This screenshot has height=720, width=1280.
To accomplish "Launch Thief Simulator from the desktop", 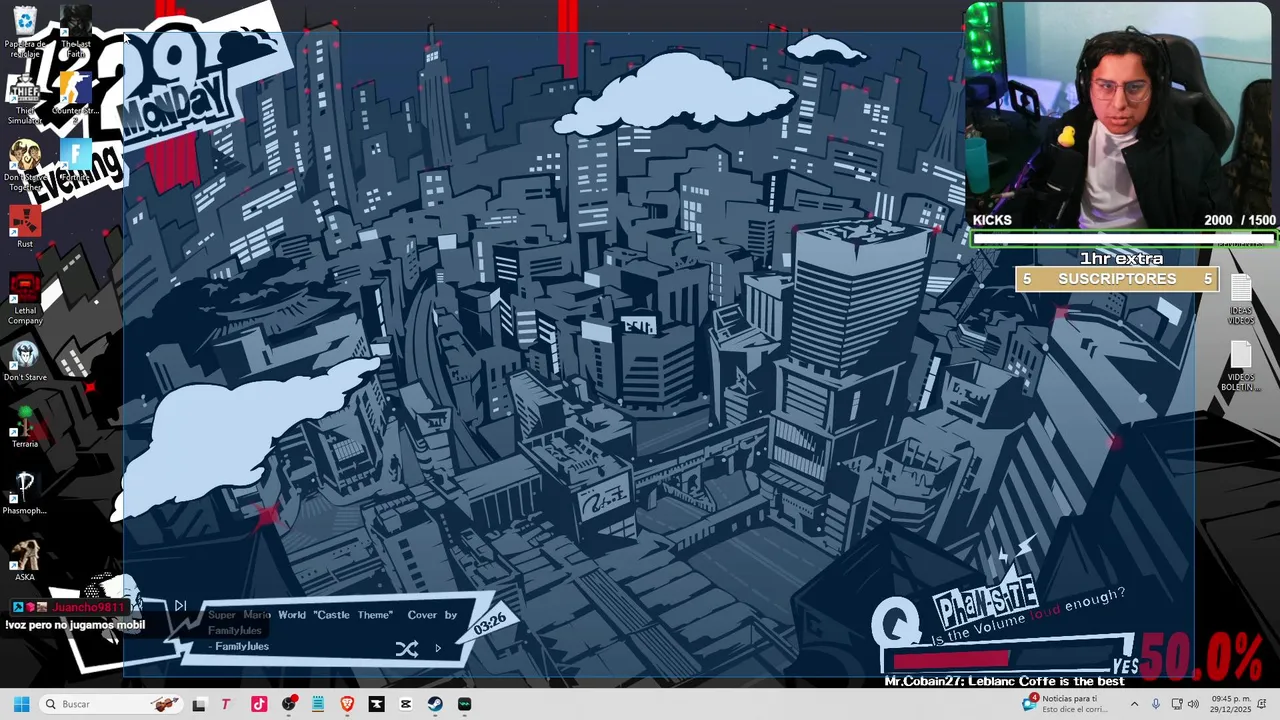I will point(24,98).
